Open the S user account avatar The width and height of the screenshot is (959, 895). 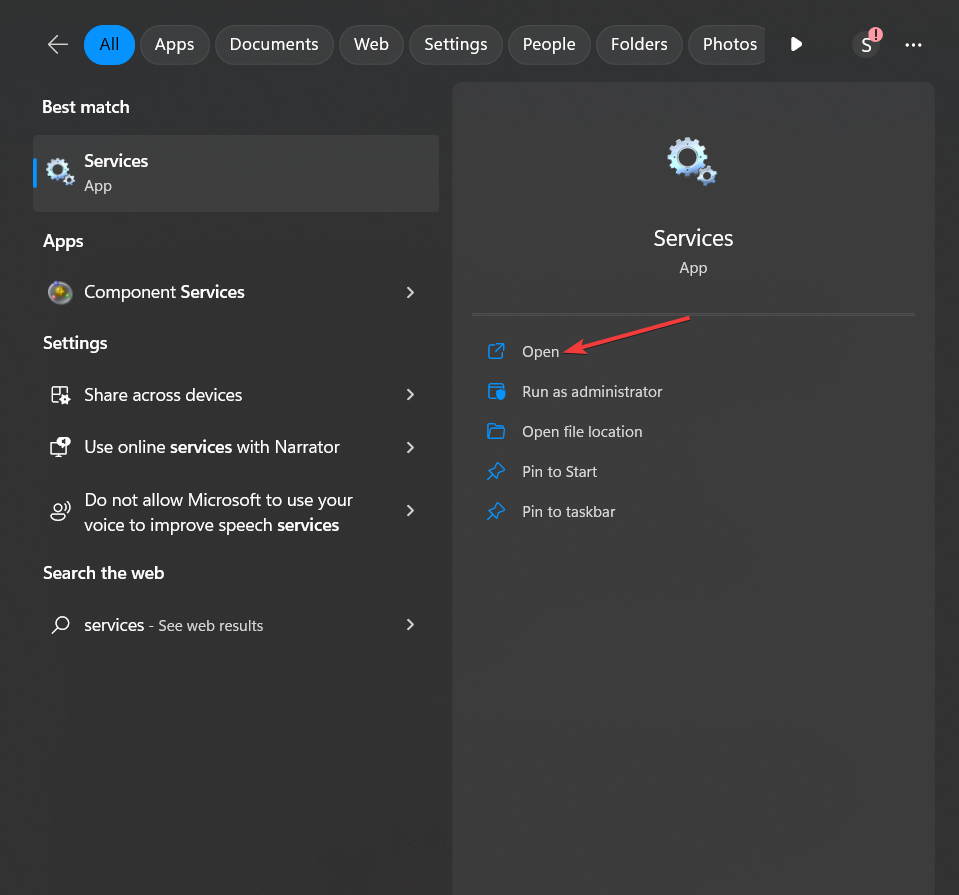click(x=867, y=45)
